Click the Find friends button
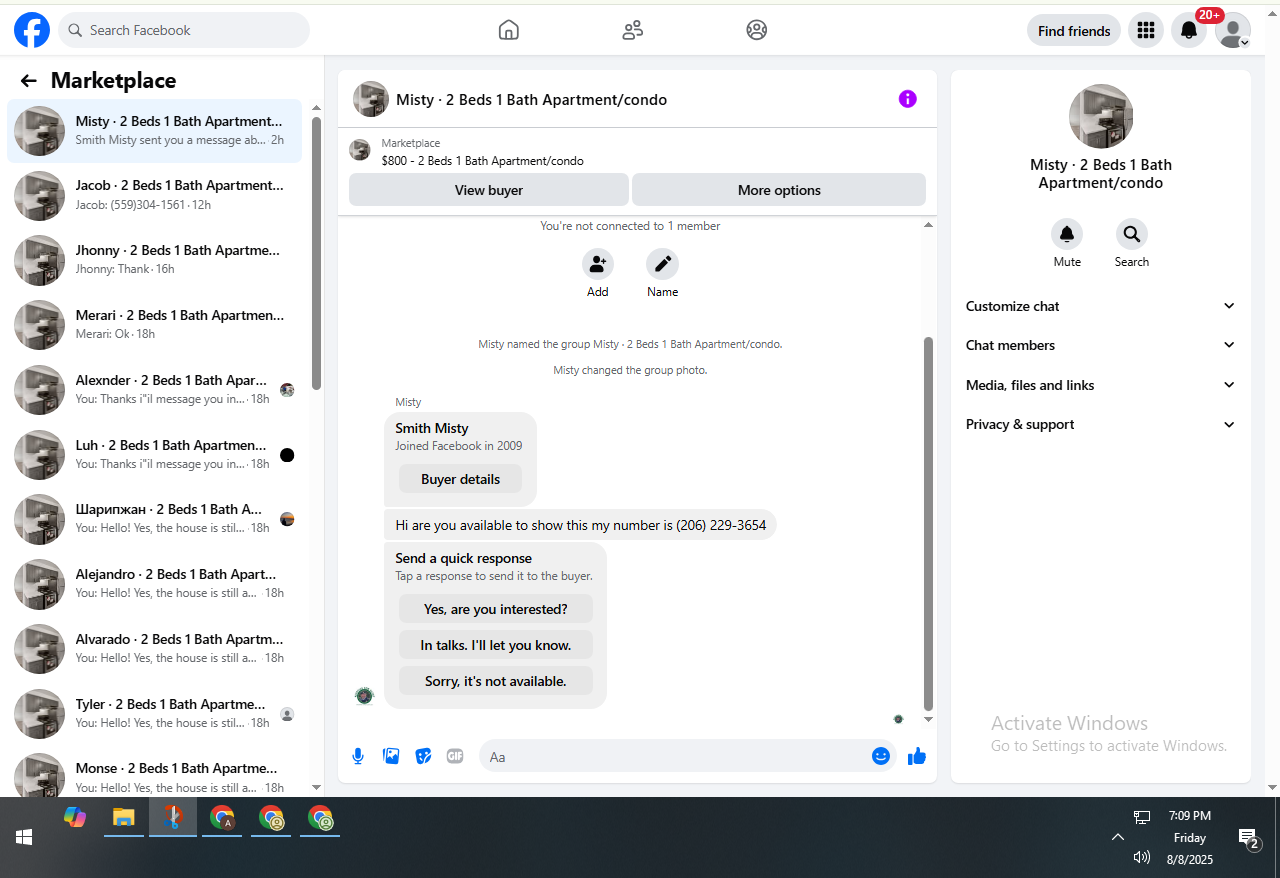The width and height of the screenshot is (1280, 878). pos(1074,31)
